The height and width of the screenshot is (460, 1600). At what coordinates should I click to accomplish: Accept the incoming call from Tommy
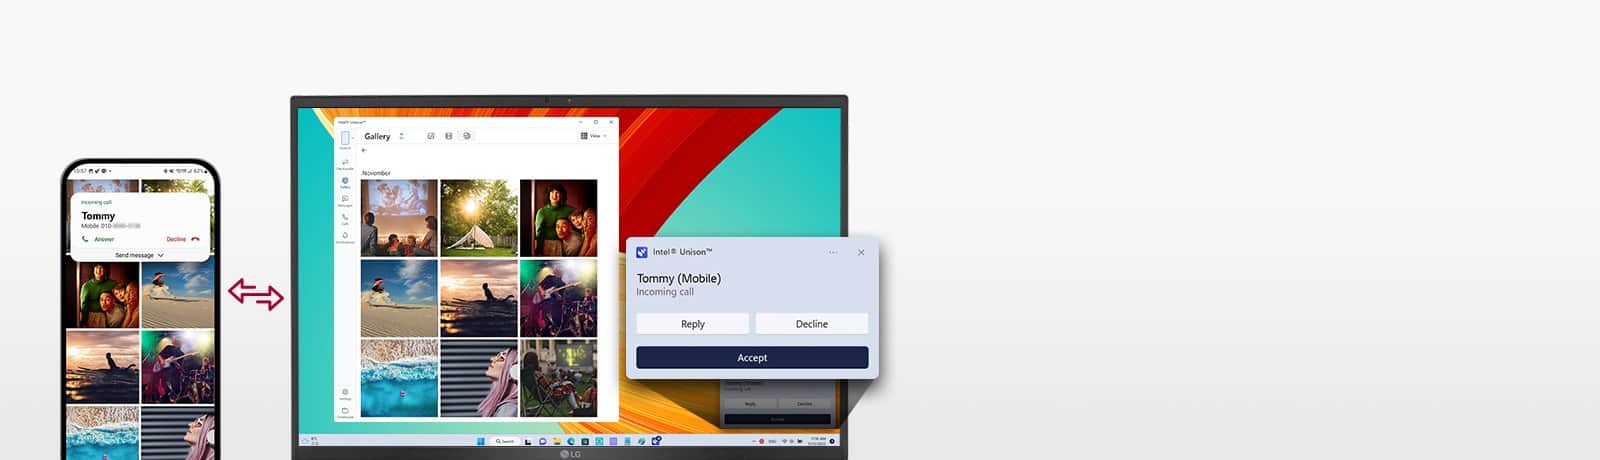click(x=752, y=357)
